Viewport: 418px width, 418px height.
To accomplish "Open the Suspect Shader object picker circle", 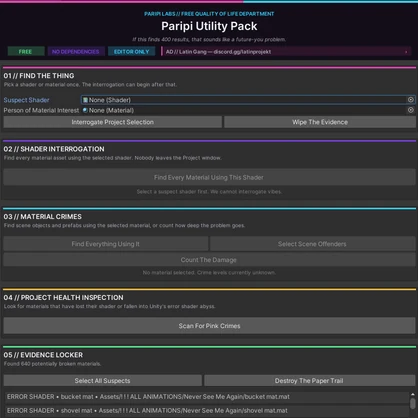I will point(411,100).
